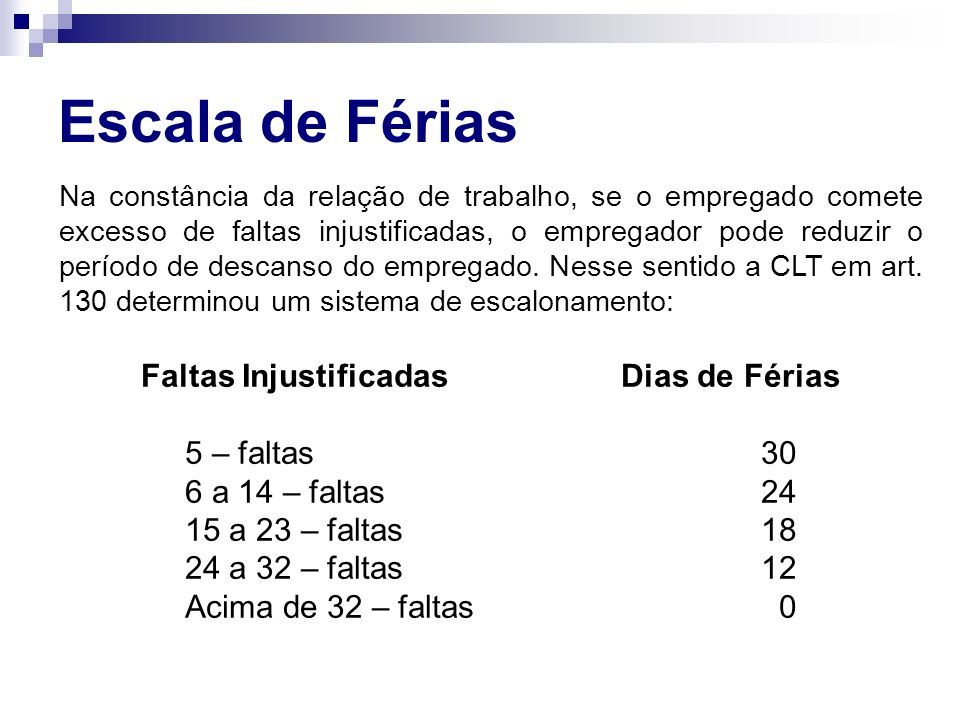This screenshot has width=960, height=720.
Task: Click the row labeled 15 a 23 – faltas
Action: (x=295, y=529)
